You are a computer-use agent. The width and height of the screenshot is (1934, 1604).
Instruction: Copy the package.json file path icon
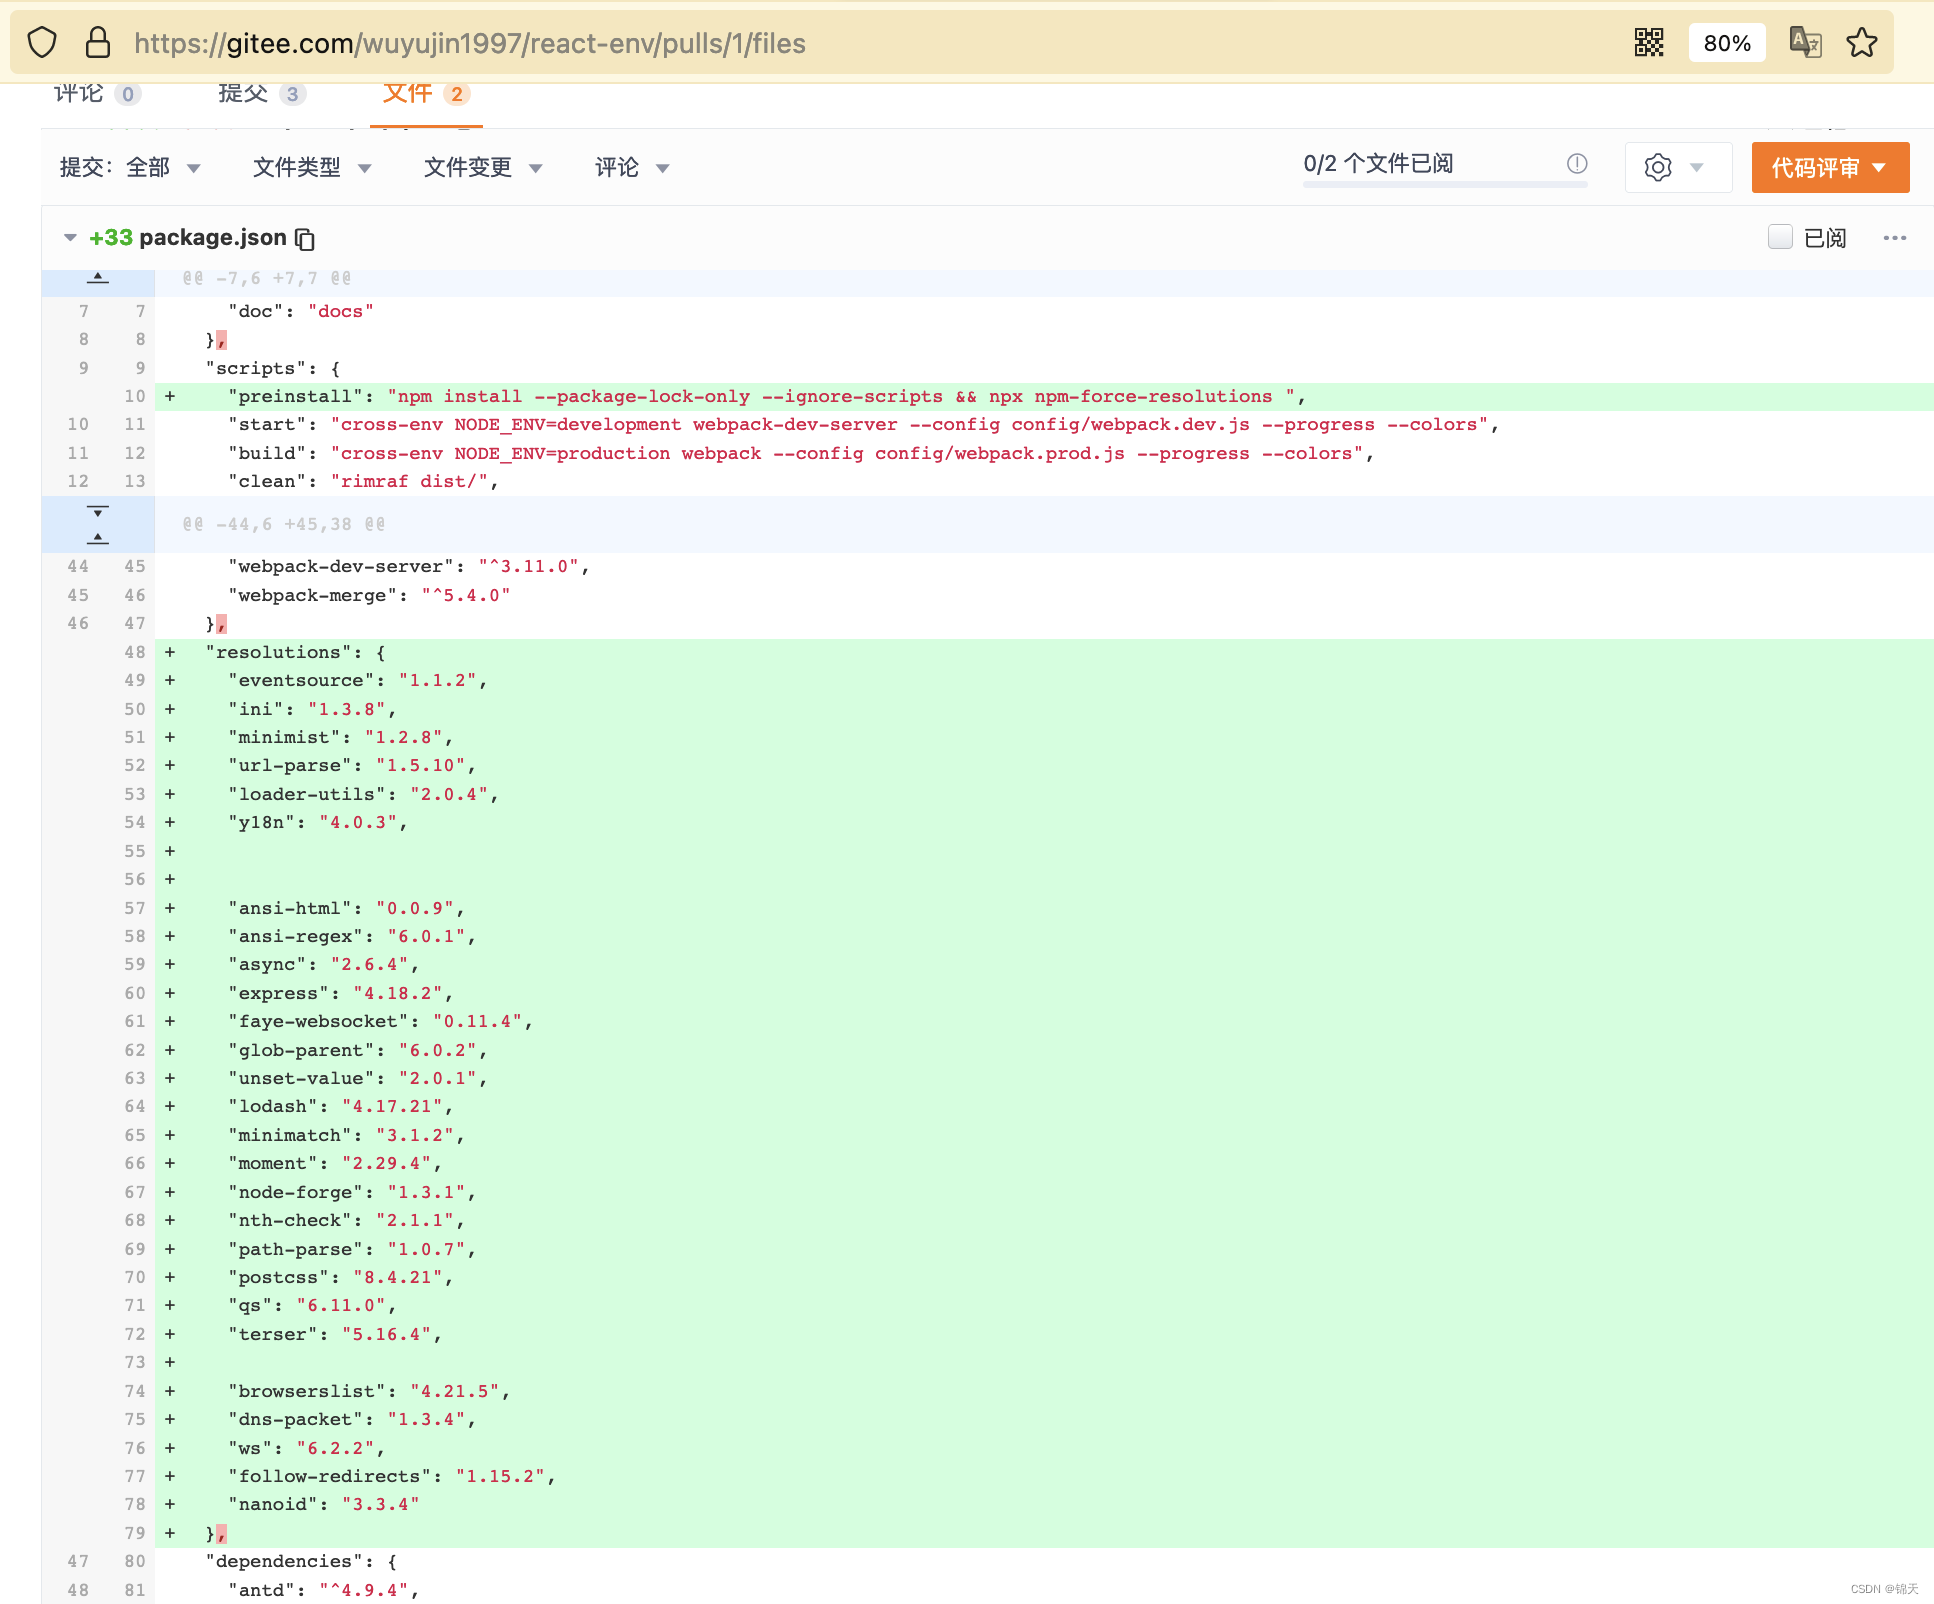pyautogui.click(x=305, y=239)
